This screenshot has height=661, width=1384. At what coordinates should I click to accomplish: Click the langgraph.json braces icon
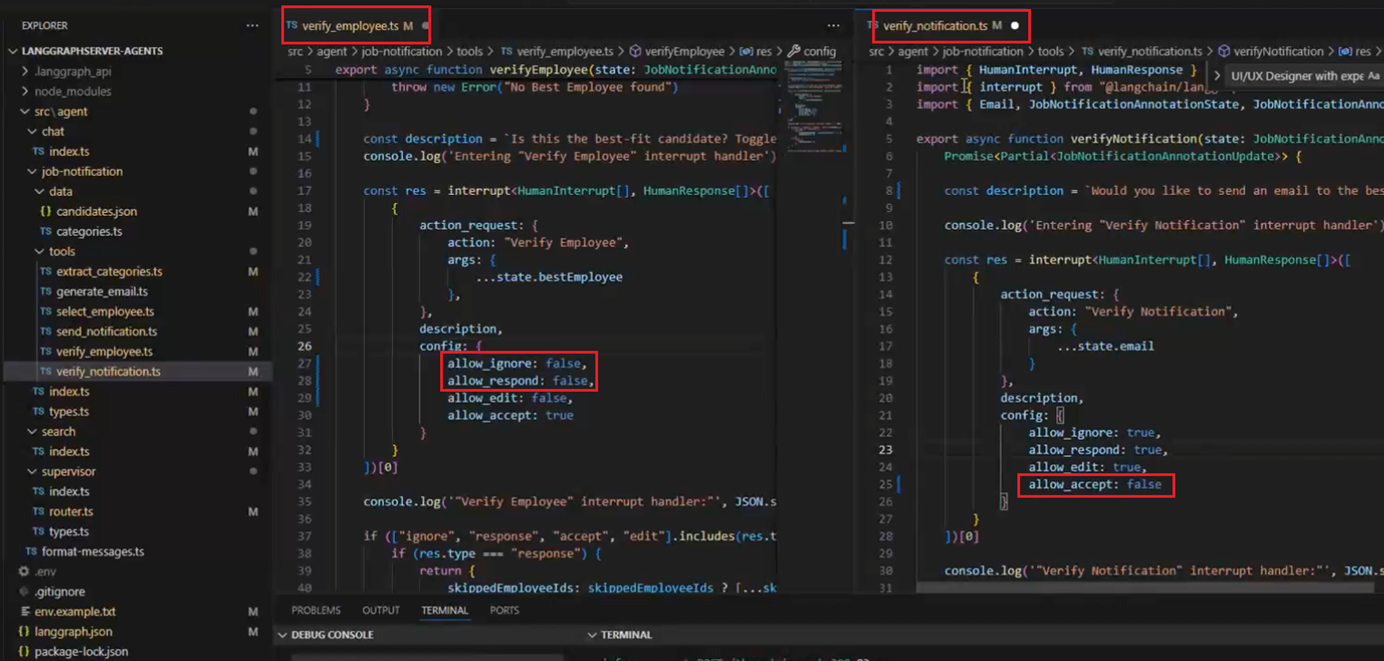24,631
